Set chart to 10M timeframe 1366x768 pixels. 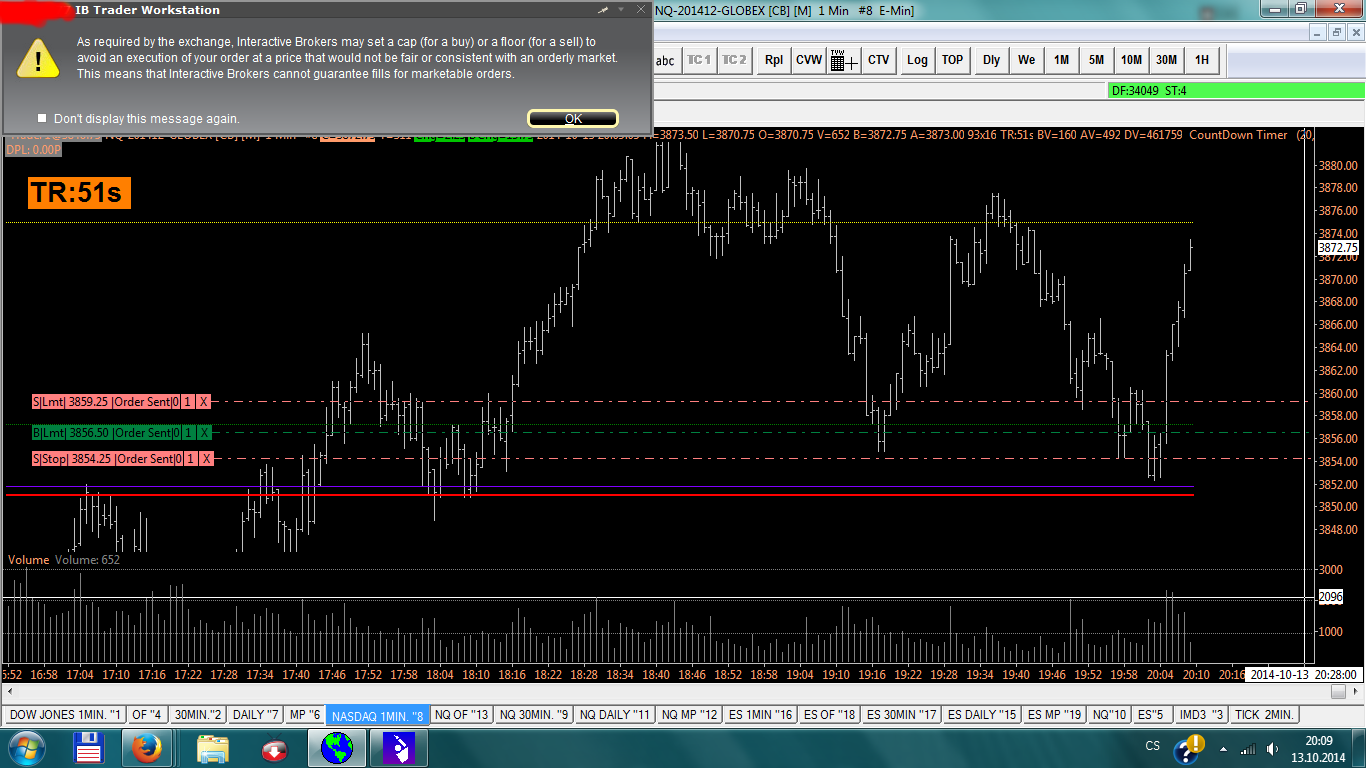[1132, 60]
